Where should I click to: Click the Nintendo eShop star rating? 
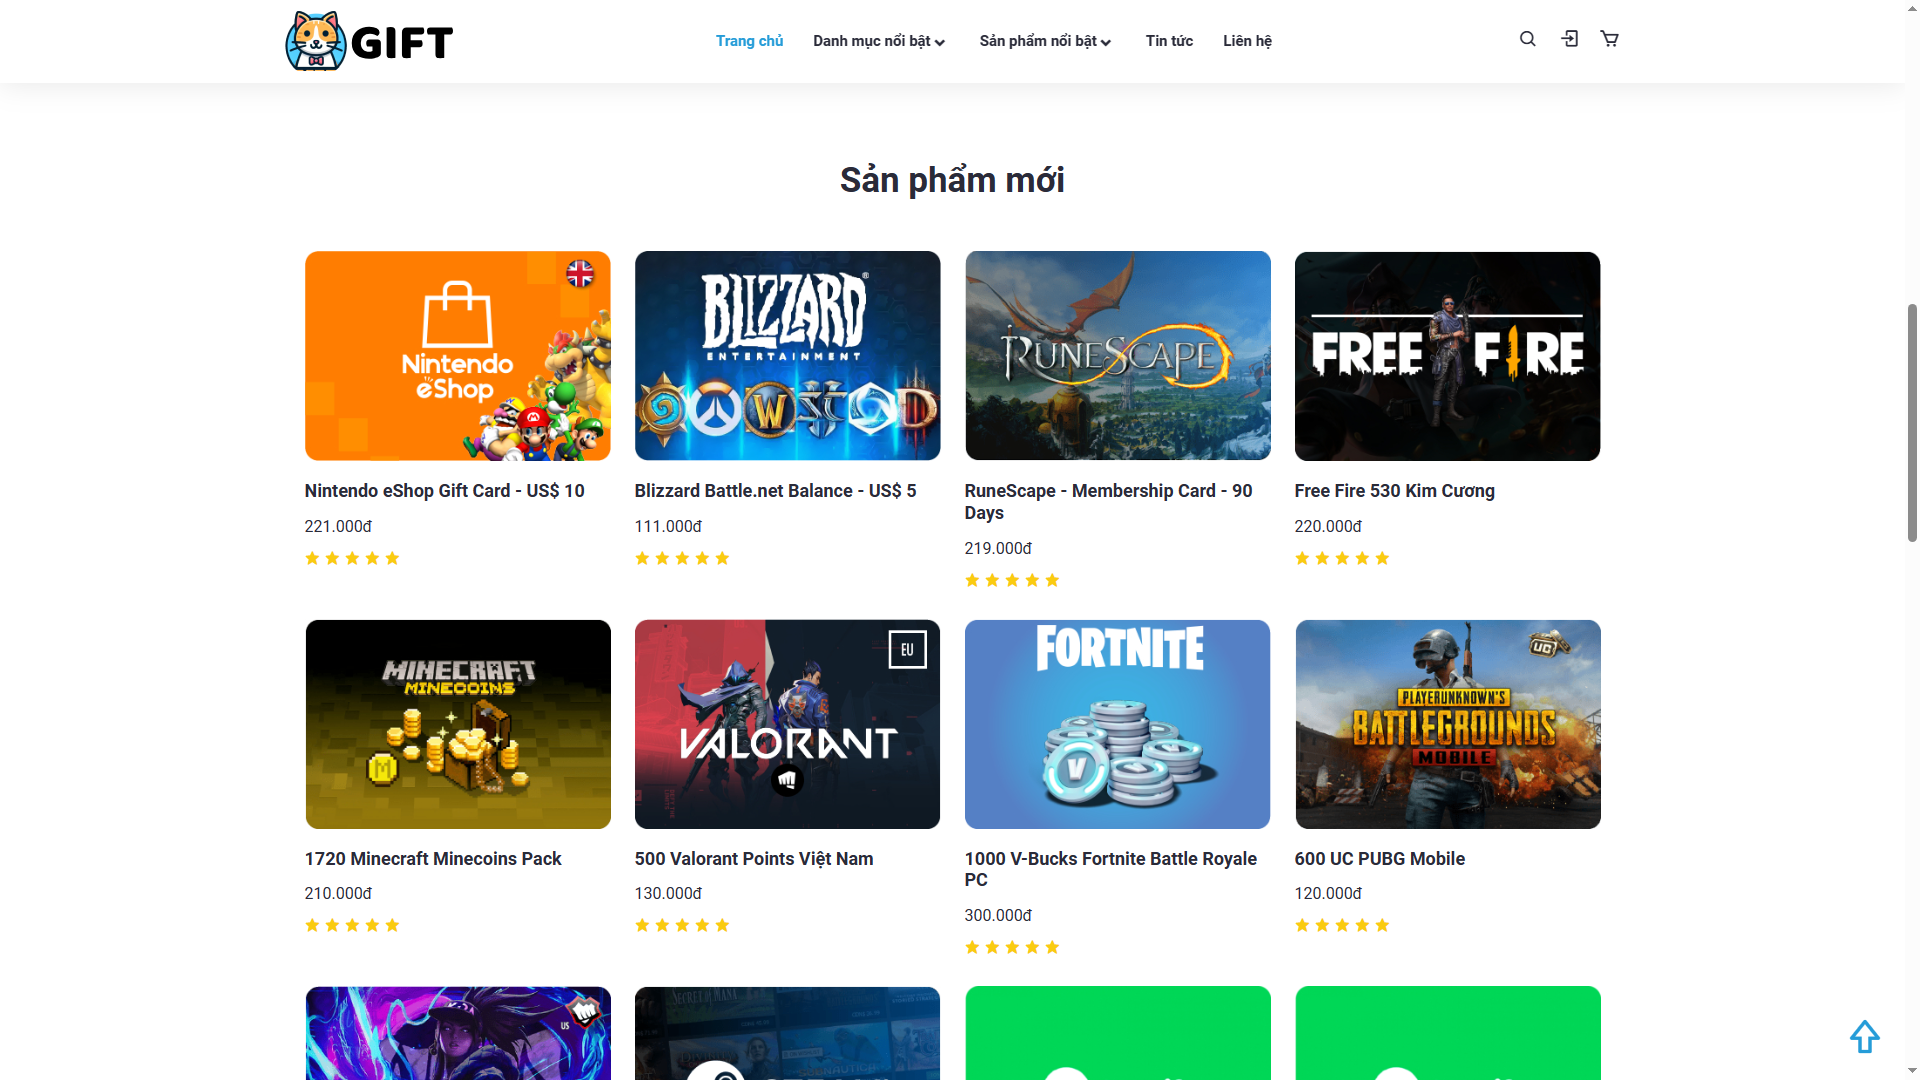coord(352,558)
